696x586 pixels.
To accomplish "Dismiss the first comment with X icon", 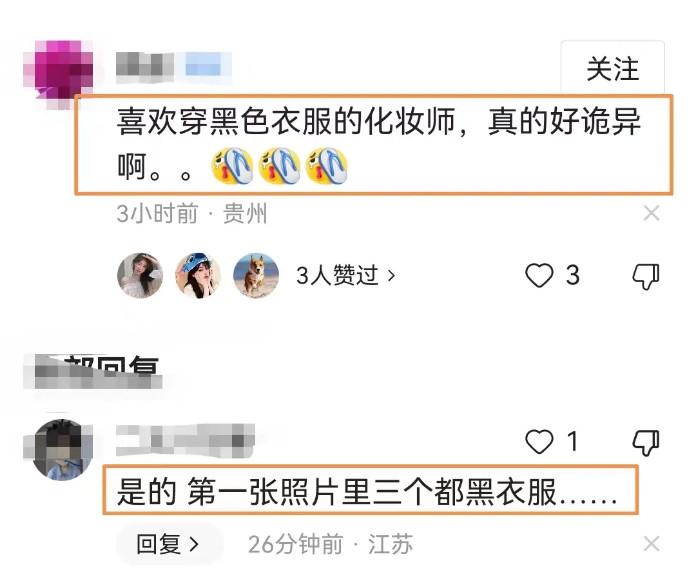I will pyautogui.click(x=651, y=213).
